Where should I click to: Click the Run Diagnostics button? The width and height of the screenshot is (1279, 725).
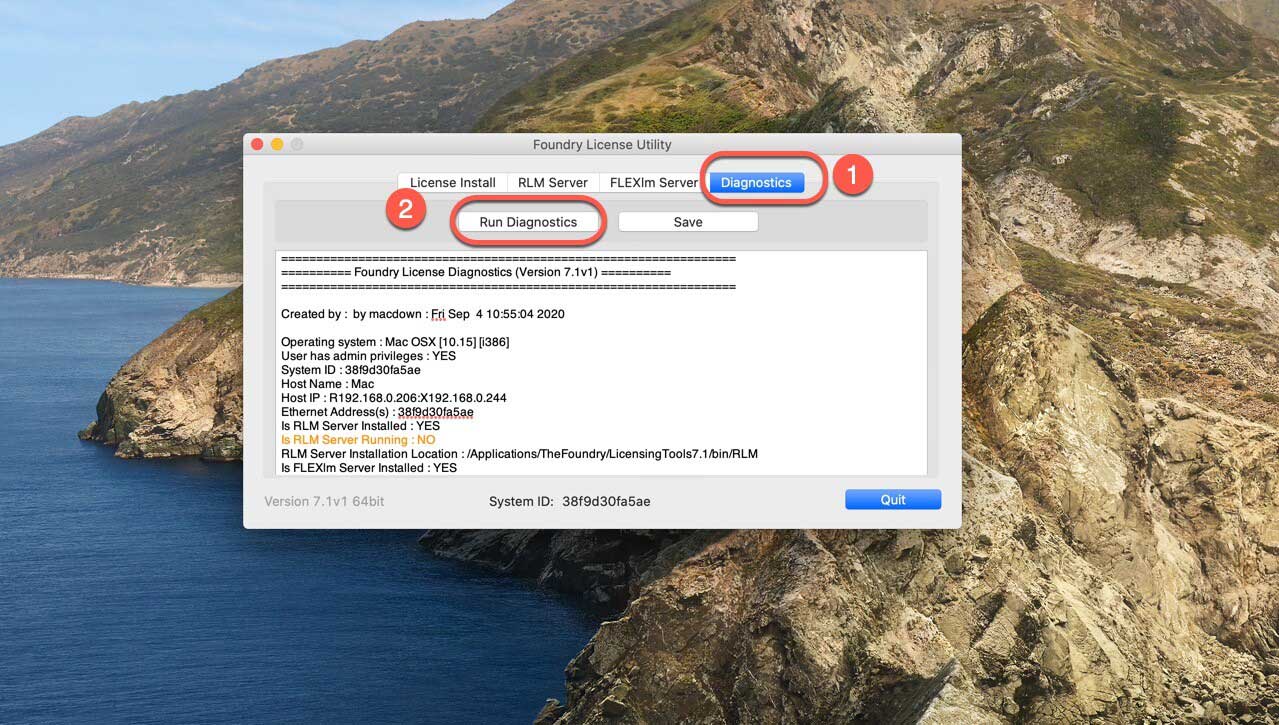[x=528, y=222]
